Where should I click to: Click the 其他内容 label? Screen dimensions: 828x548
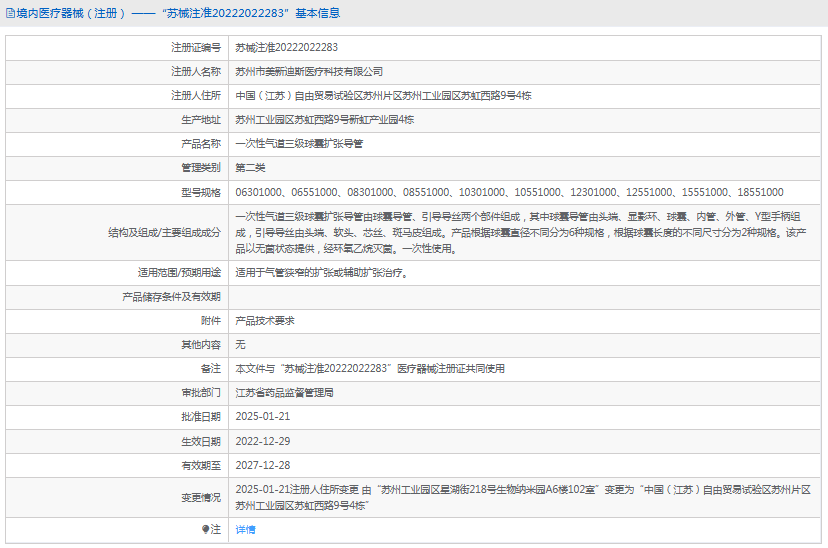click(x=201, y=345)
